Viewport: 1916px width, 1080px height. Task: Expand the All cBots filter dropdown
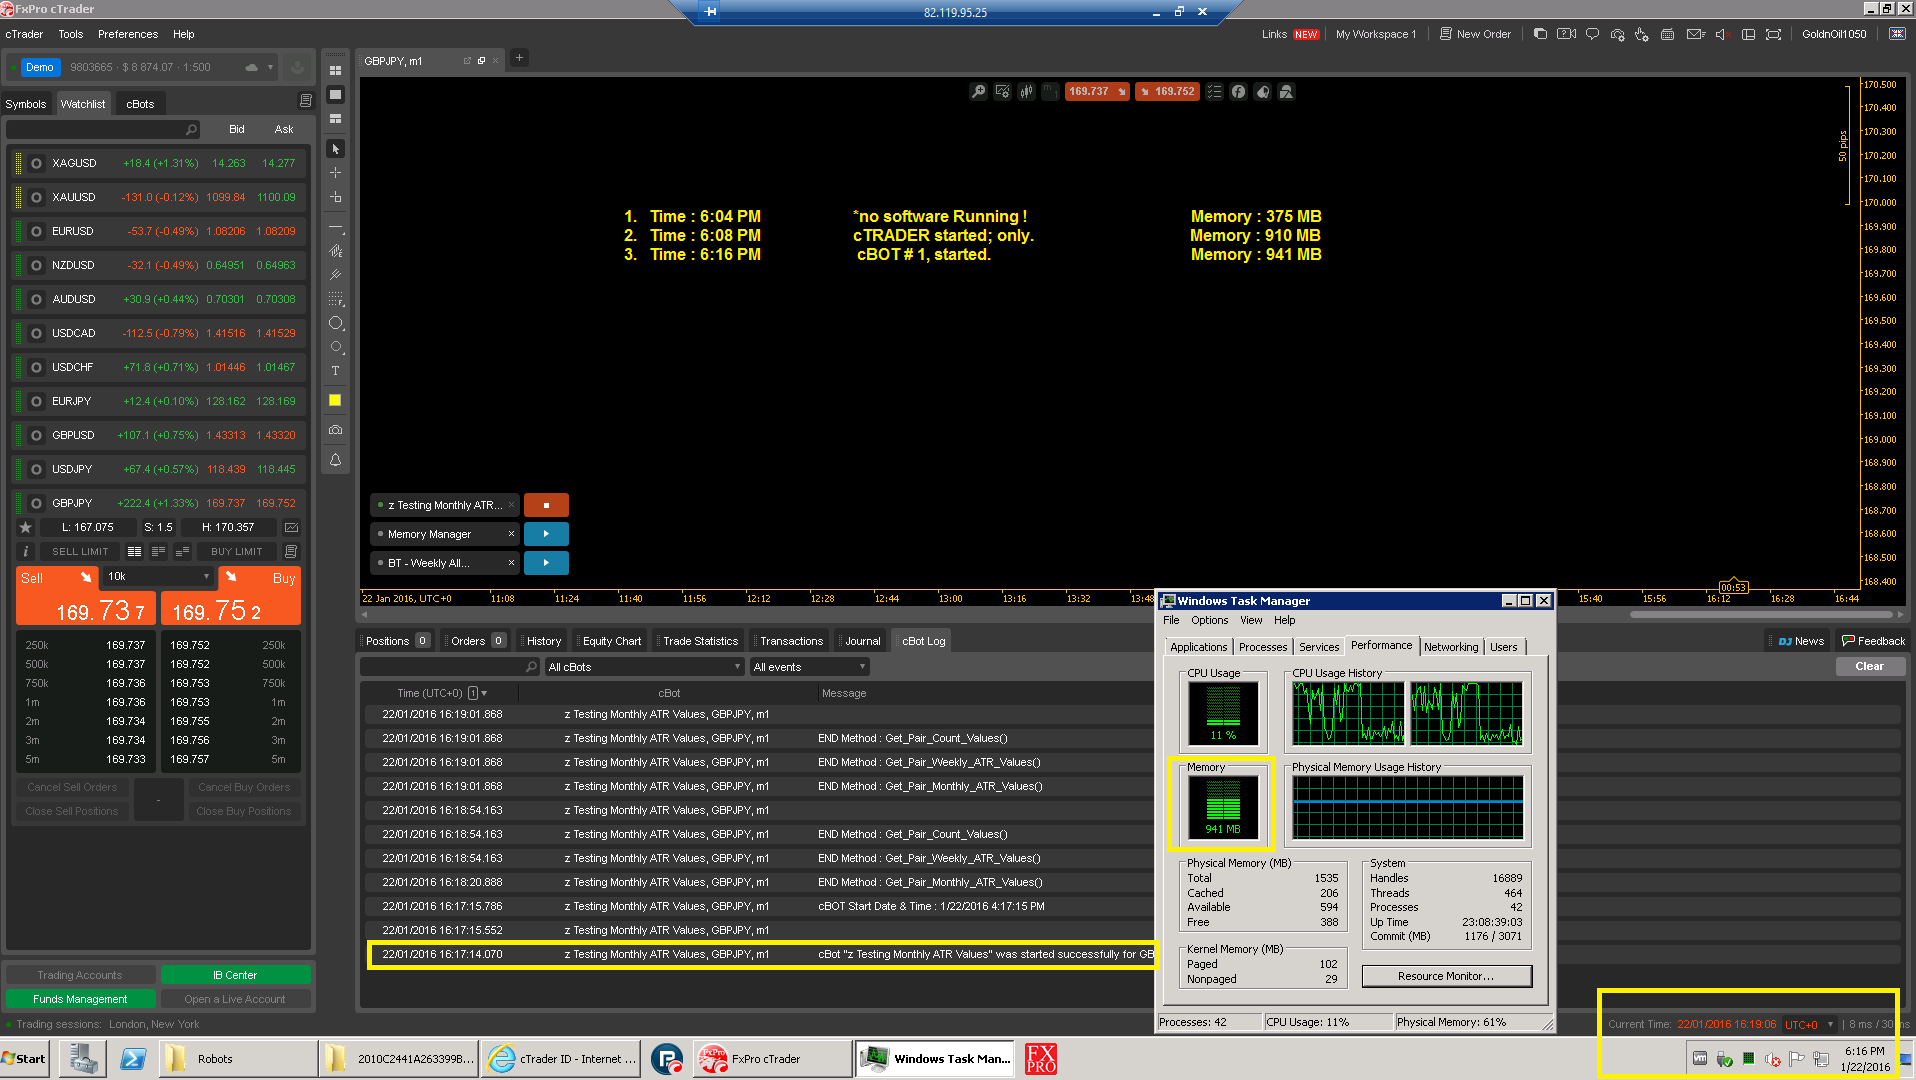tap(644, 667)
